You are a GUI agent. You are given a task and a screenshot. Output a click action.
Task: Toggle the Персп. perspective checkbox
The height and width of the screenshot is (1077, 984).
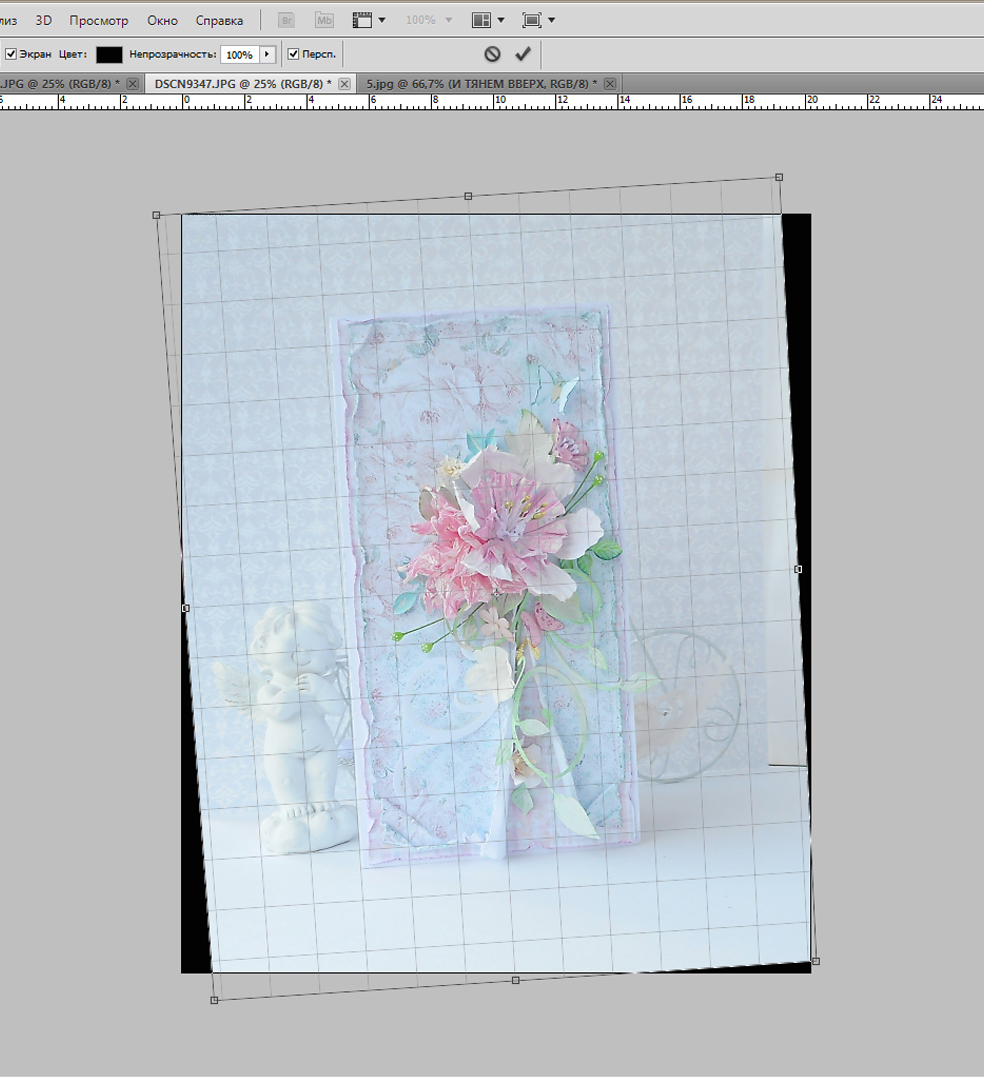tap(293, 54)
